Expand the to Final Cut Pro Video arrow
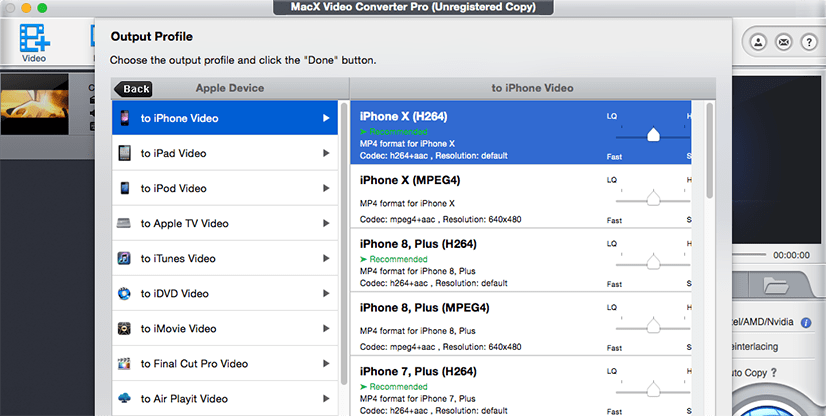 pos(326,363)
